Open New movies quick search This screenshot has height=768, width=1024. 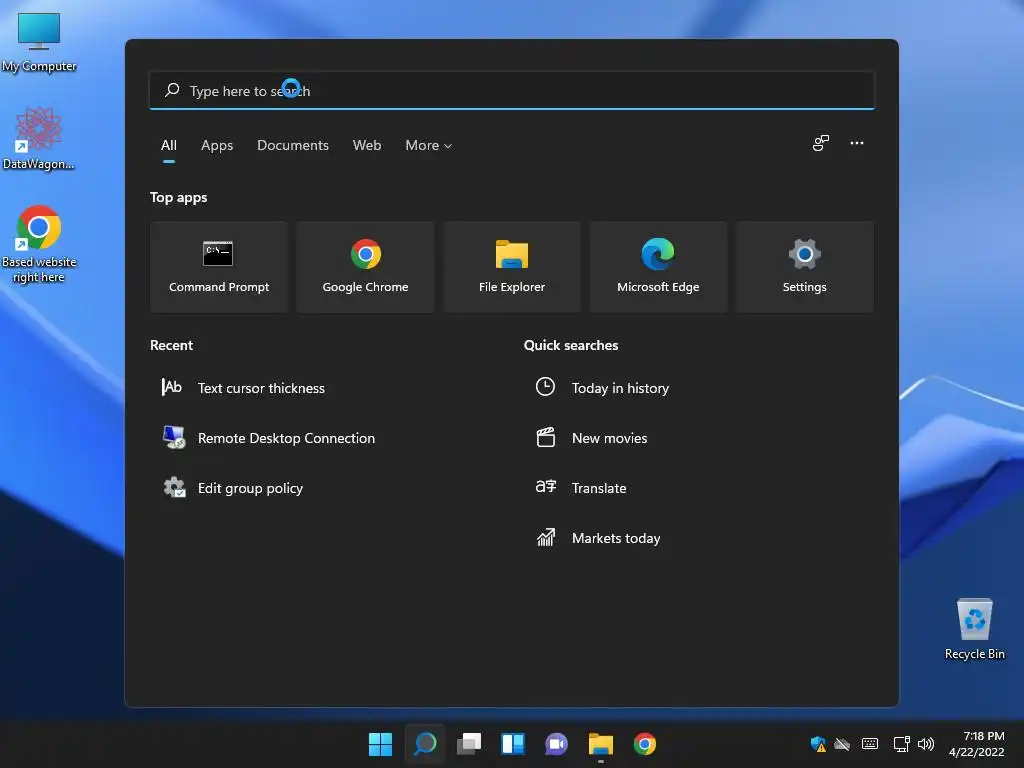(592, 438)
